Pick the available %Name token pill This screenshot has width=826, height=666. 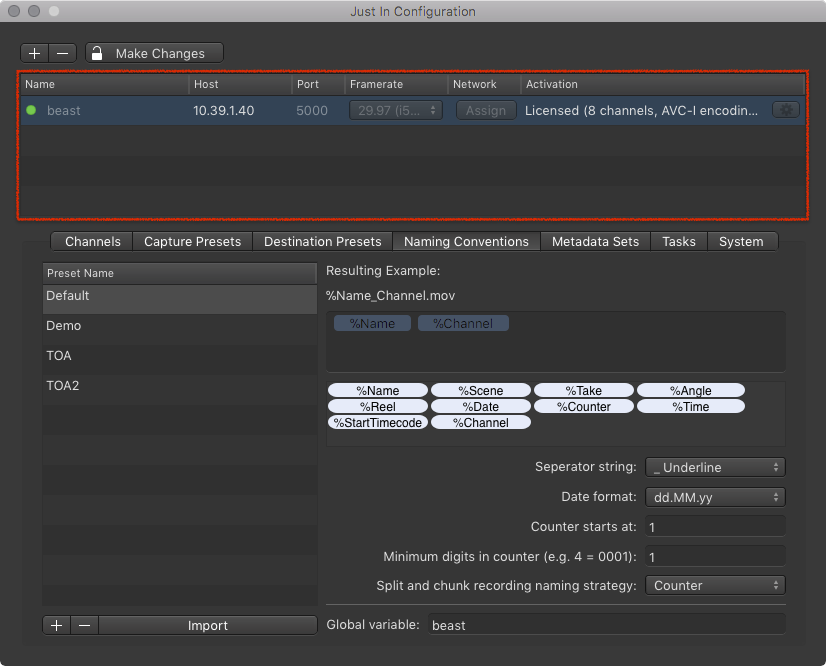click(x=378, y=390)
